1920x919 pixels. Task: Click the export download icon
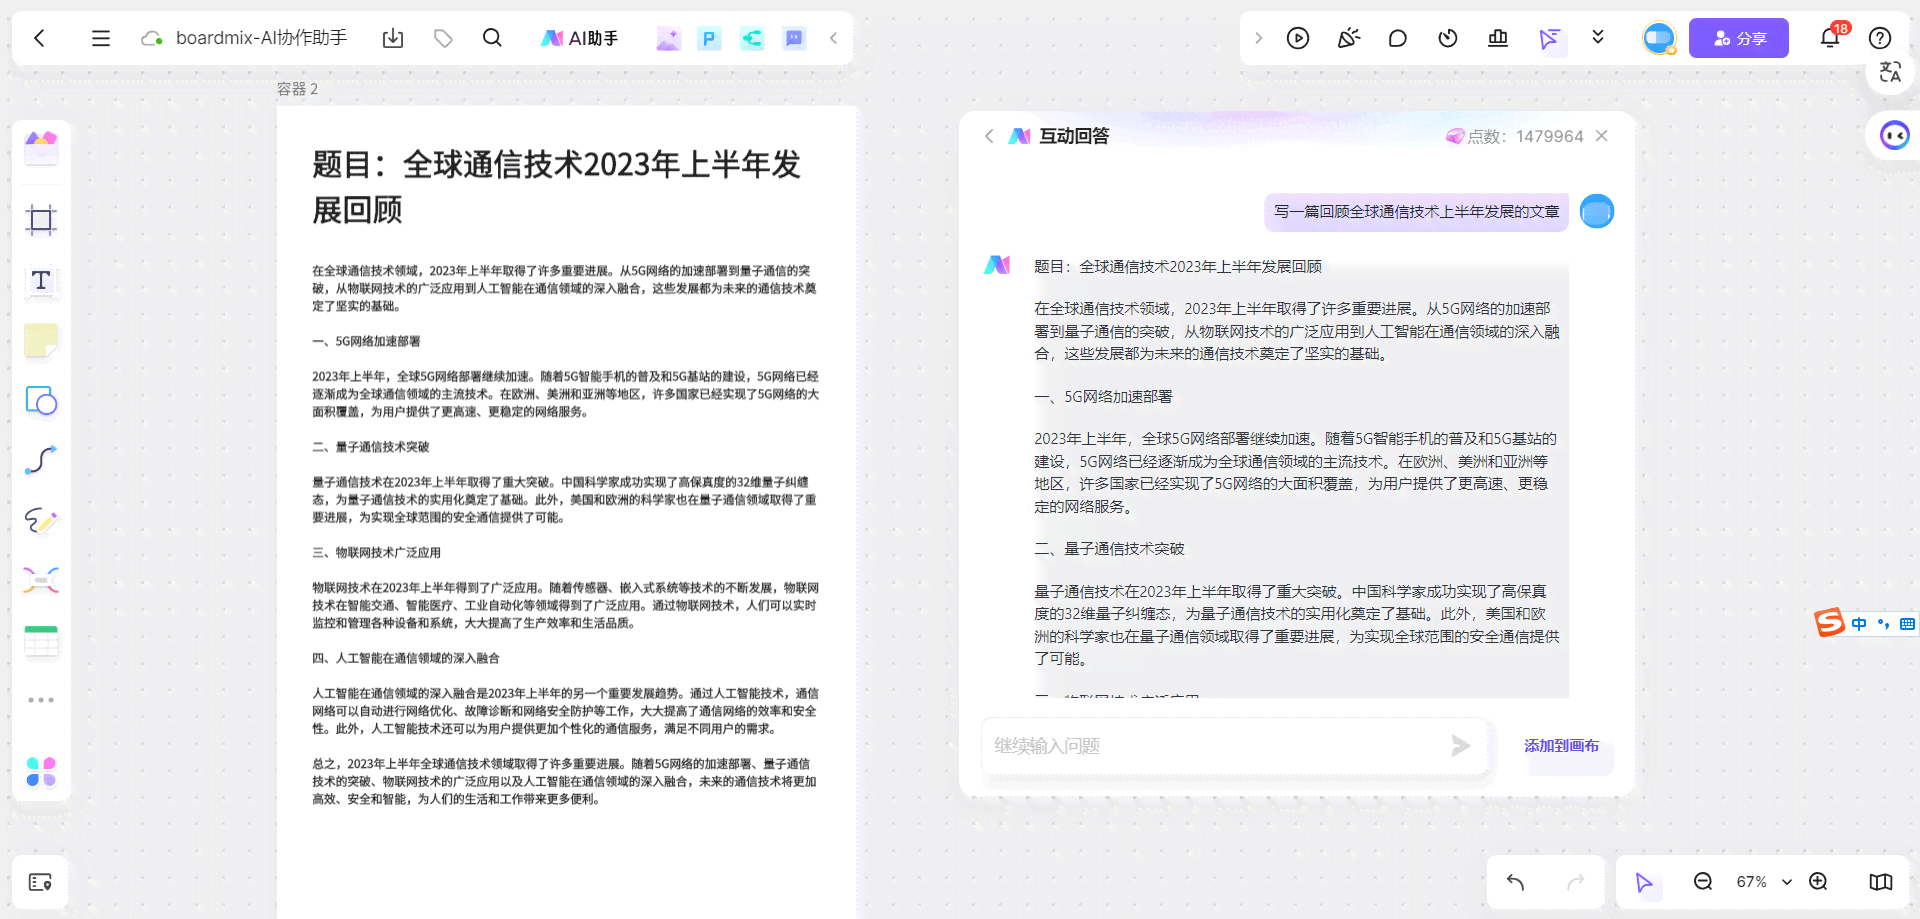pos(393,38)
